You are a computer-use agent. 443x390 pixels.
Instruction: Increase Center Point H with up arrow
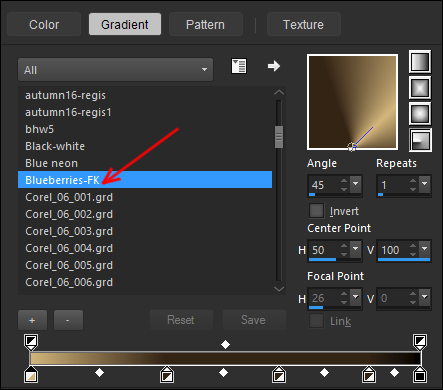tap(344, 246)
